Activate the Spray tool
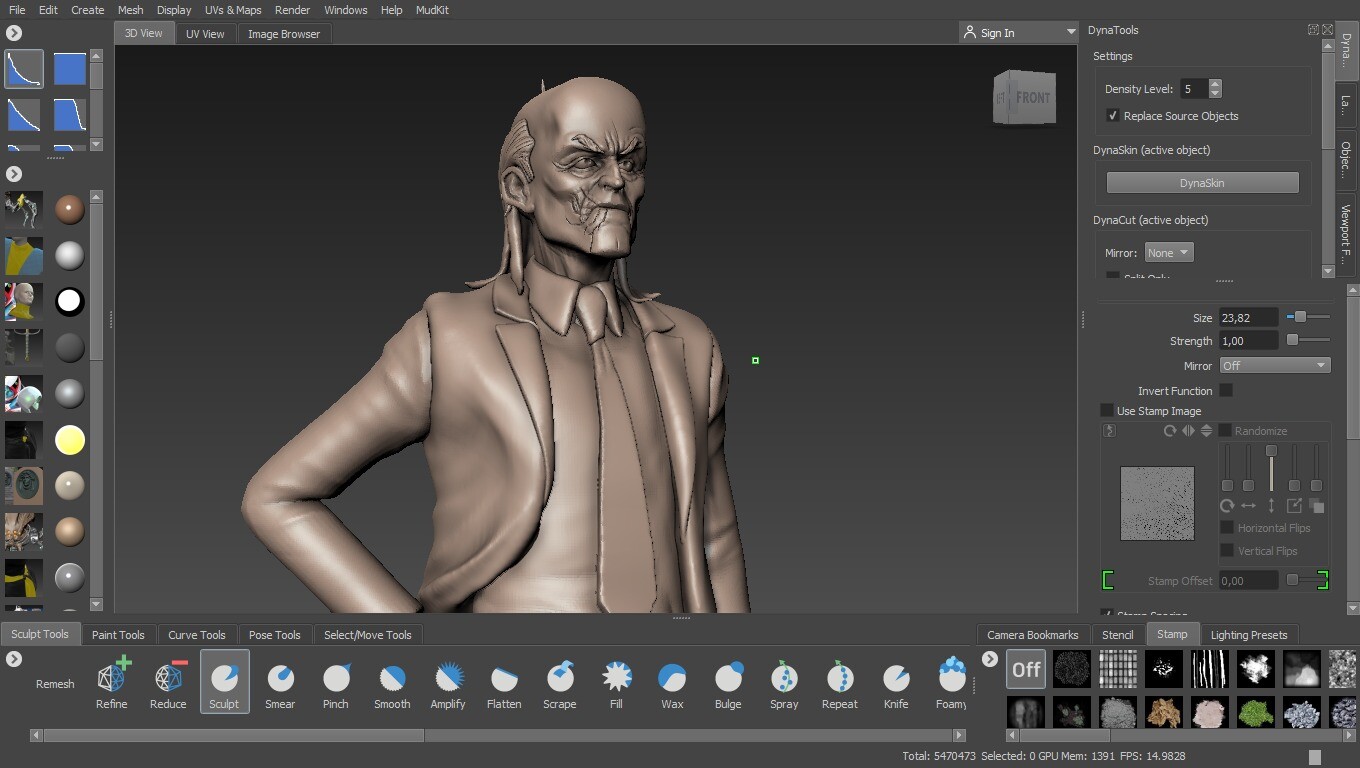This screenshot has height=768, width=1360. (x=784, y=683)
